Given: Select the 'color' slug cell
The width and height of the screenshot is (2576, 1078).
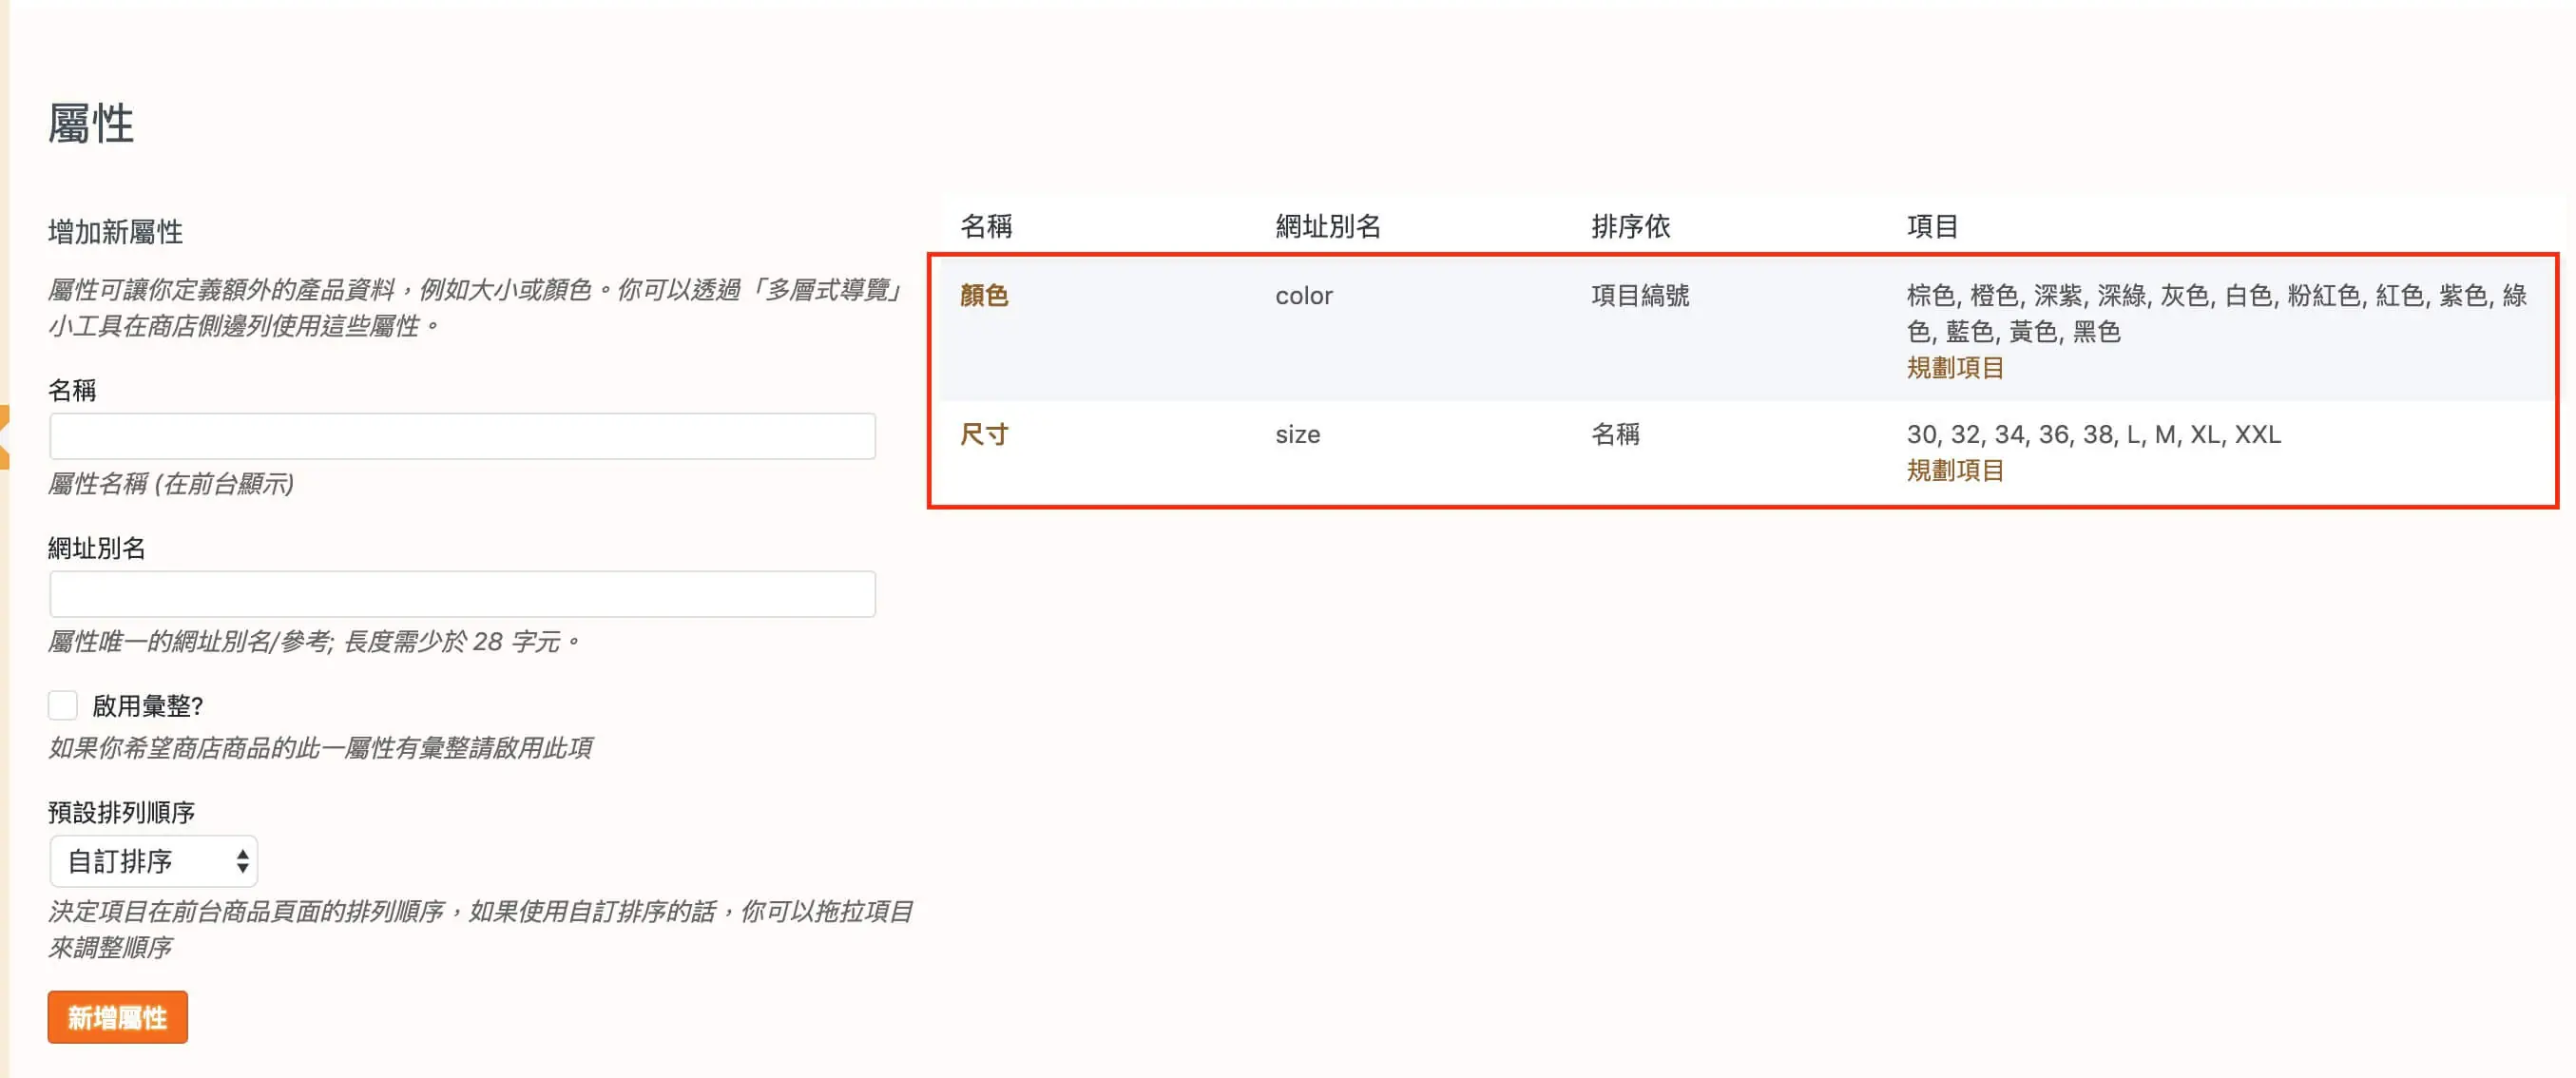Looking at the screenshot, I should (x=1304, y=296).
